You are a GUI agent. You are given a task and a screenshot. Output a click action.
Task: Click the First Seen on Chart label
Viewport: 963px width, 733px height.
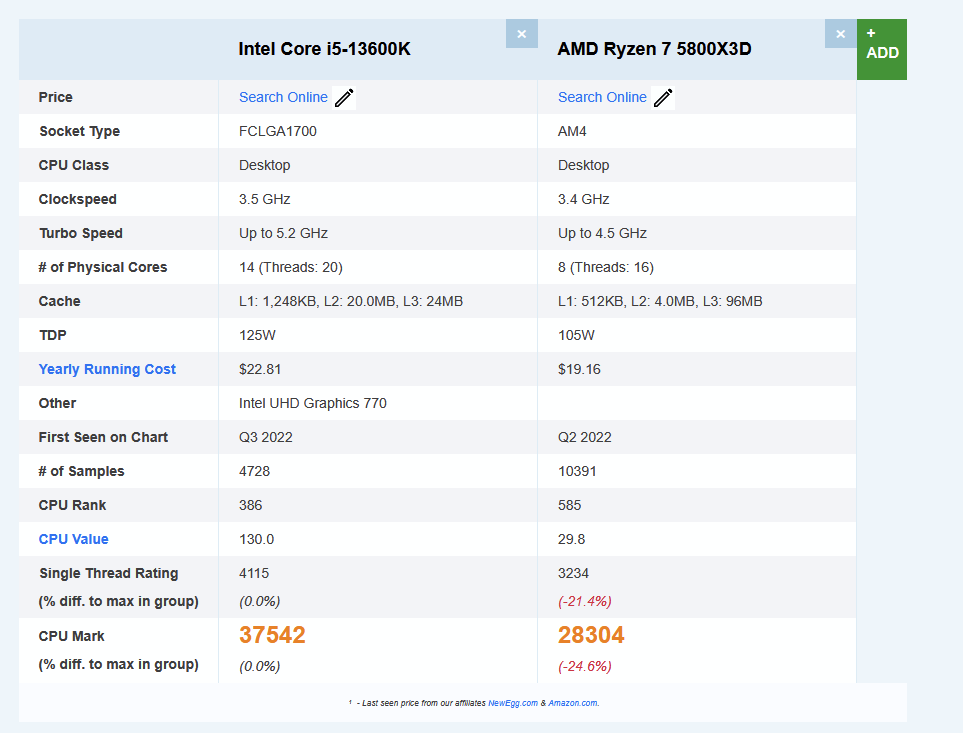pos(103,437)
